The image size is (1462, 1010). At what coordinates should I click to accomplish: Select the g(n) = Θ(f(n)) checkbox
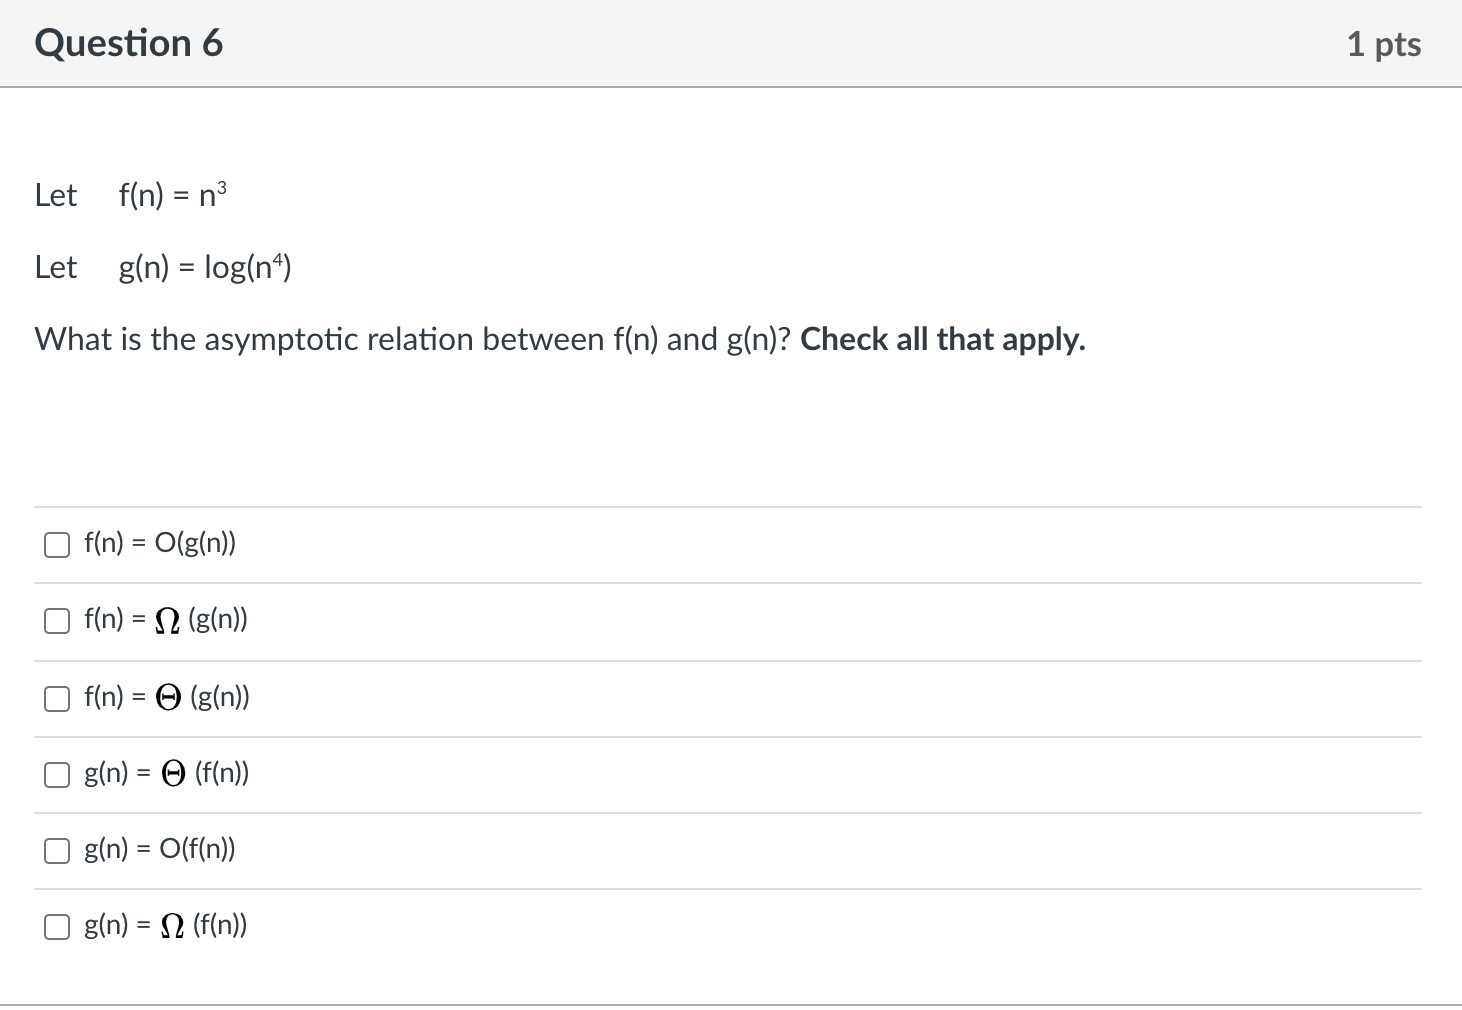point(57,774)
